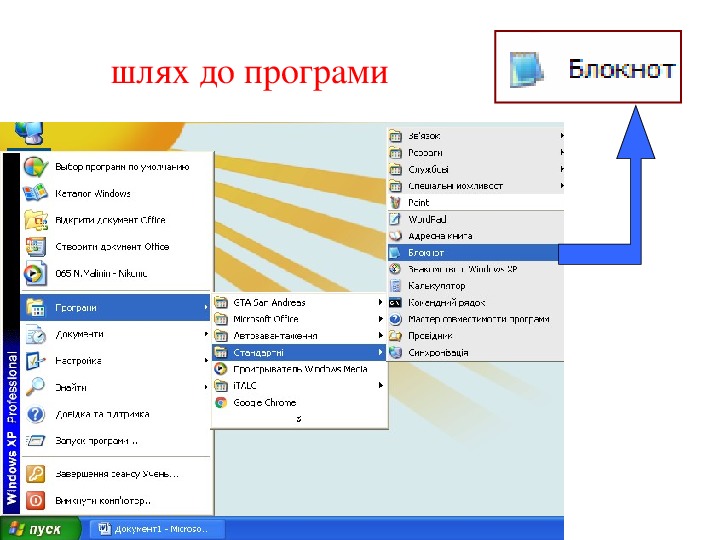Click the Запуск програми run icon
Image resolution: width=720 pixels, height=540 pixels.
tap(35, 441)
